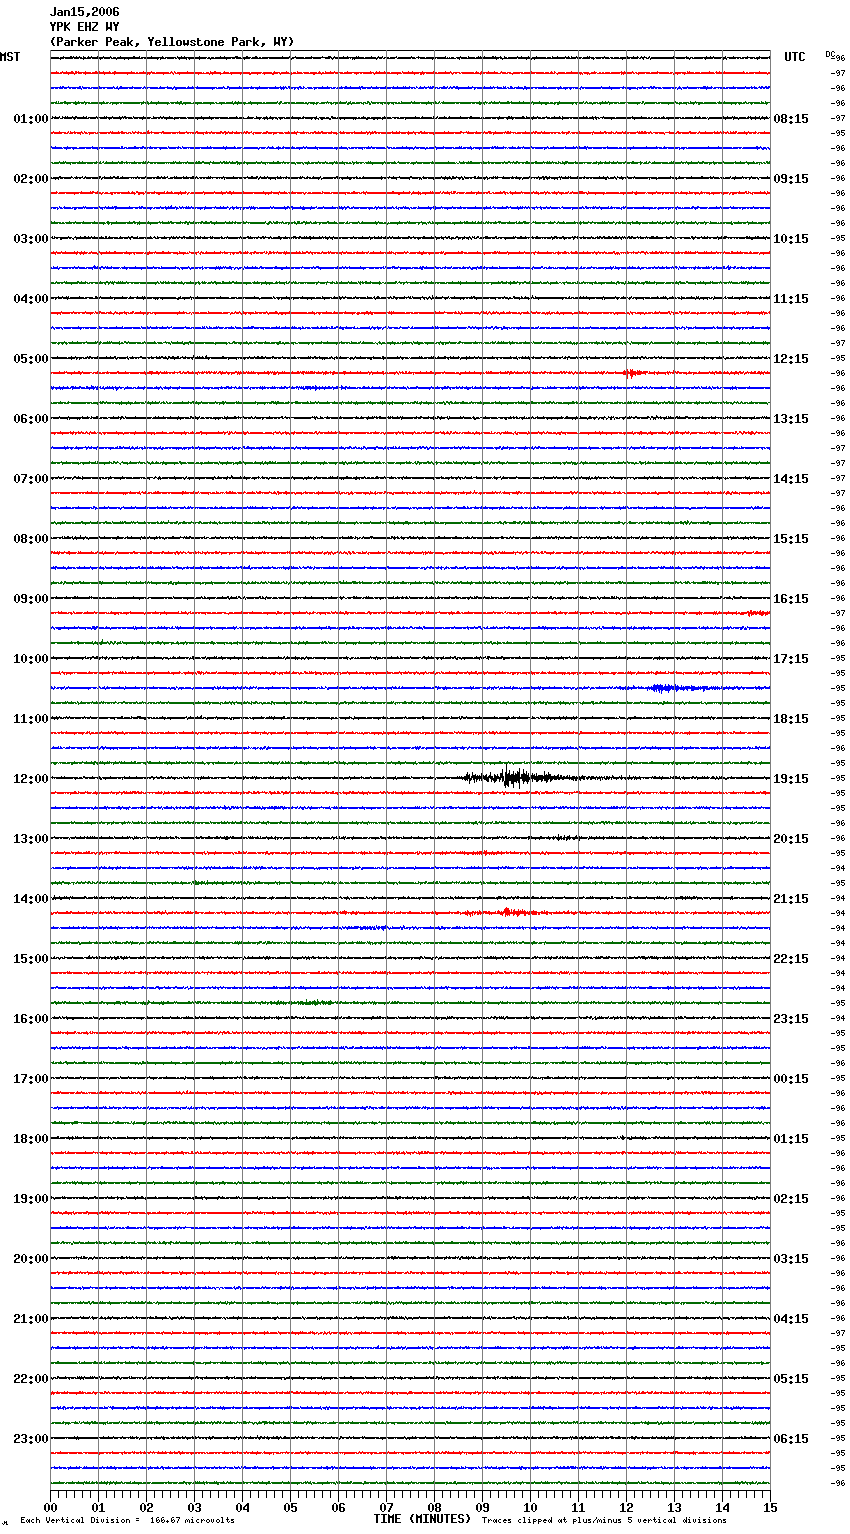Select the 06:00 MST time label

click(31, 419)
